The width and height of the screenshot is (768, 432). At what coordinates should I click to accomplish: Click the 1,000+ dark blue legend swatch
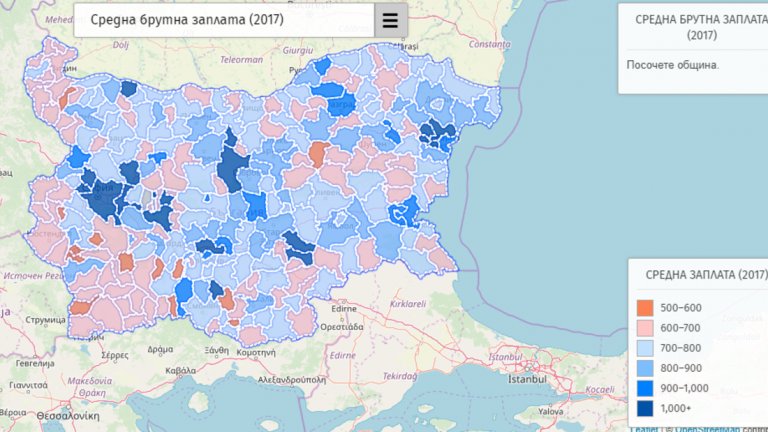645,408
